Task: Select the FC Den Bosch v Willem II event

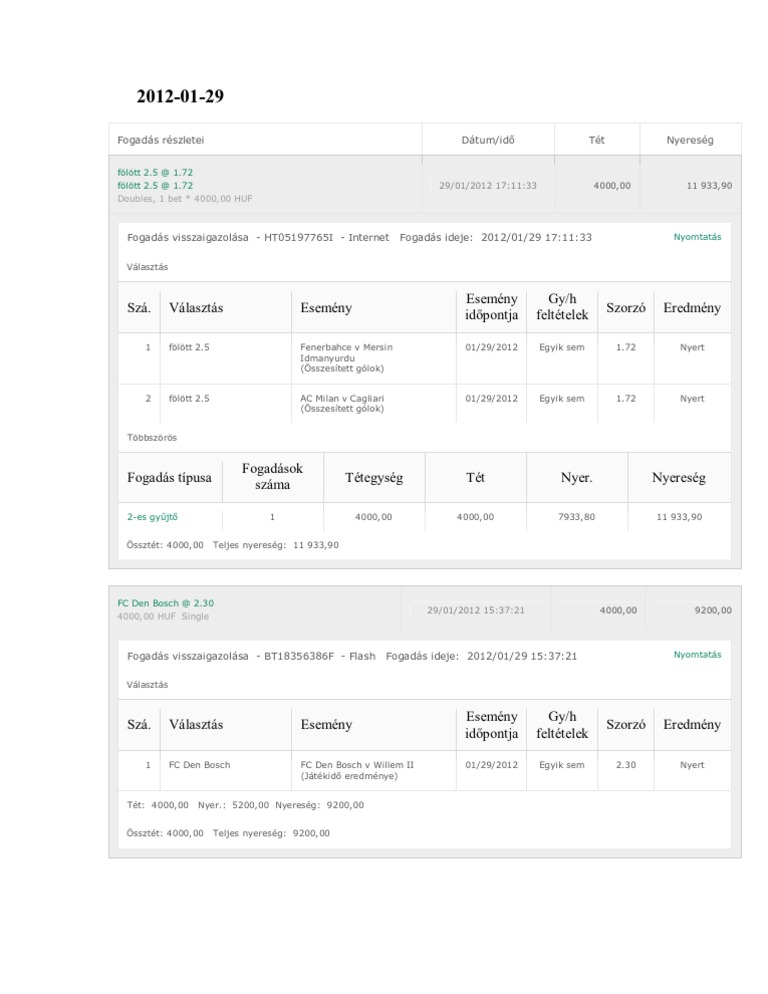Action: click(357, 770)
